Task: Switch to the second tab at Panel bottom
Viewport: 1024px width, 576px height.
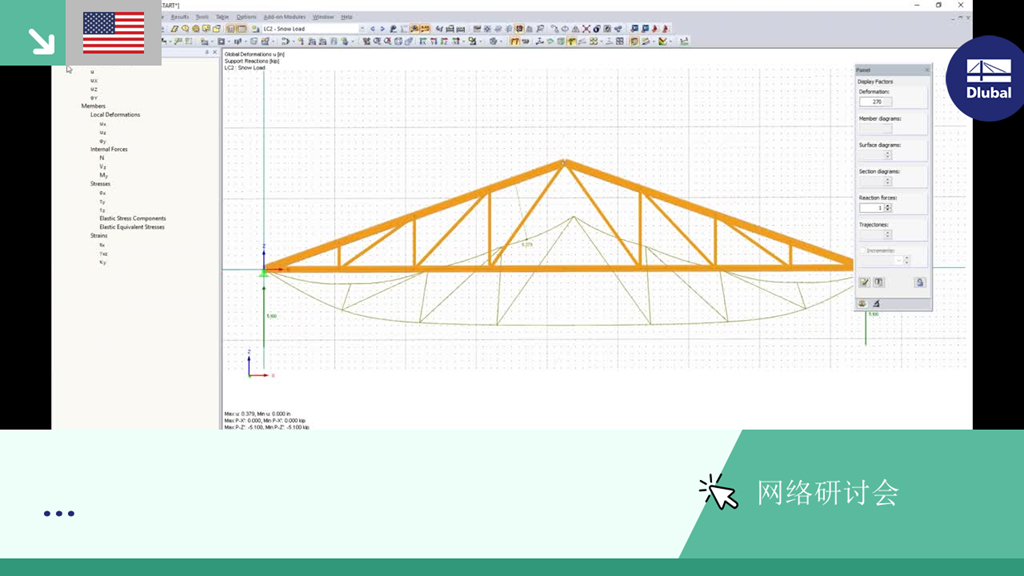Action: point(876,304)
